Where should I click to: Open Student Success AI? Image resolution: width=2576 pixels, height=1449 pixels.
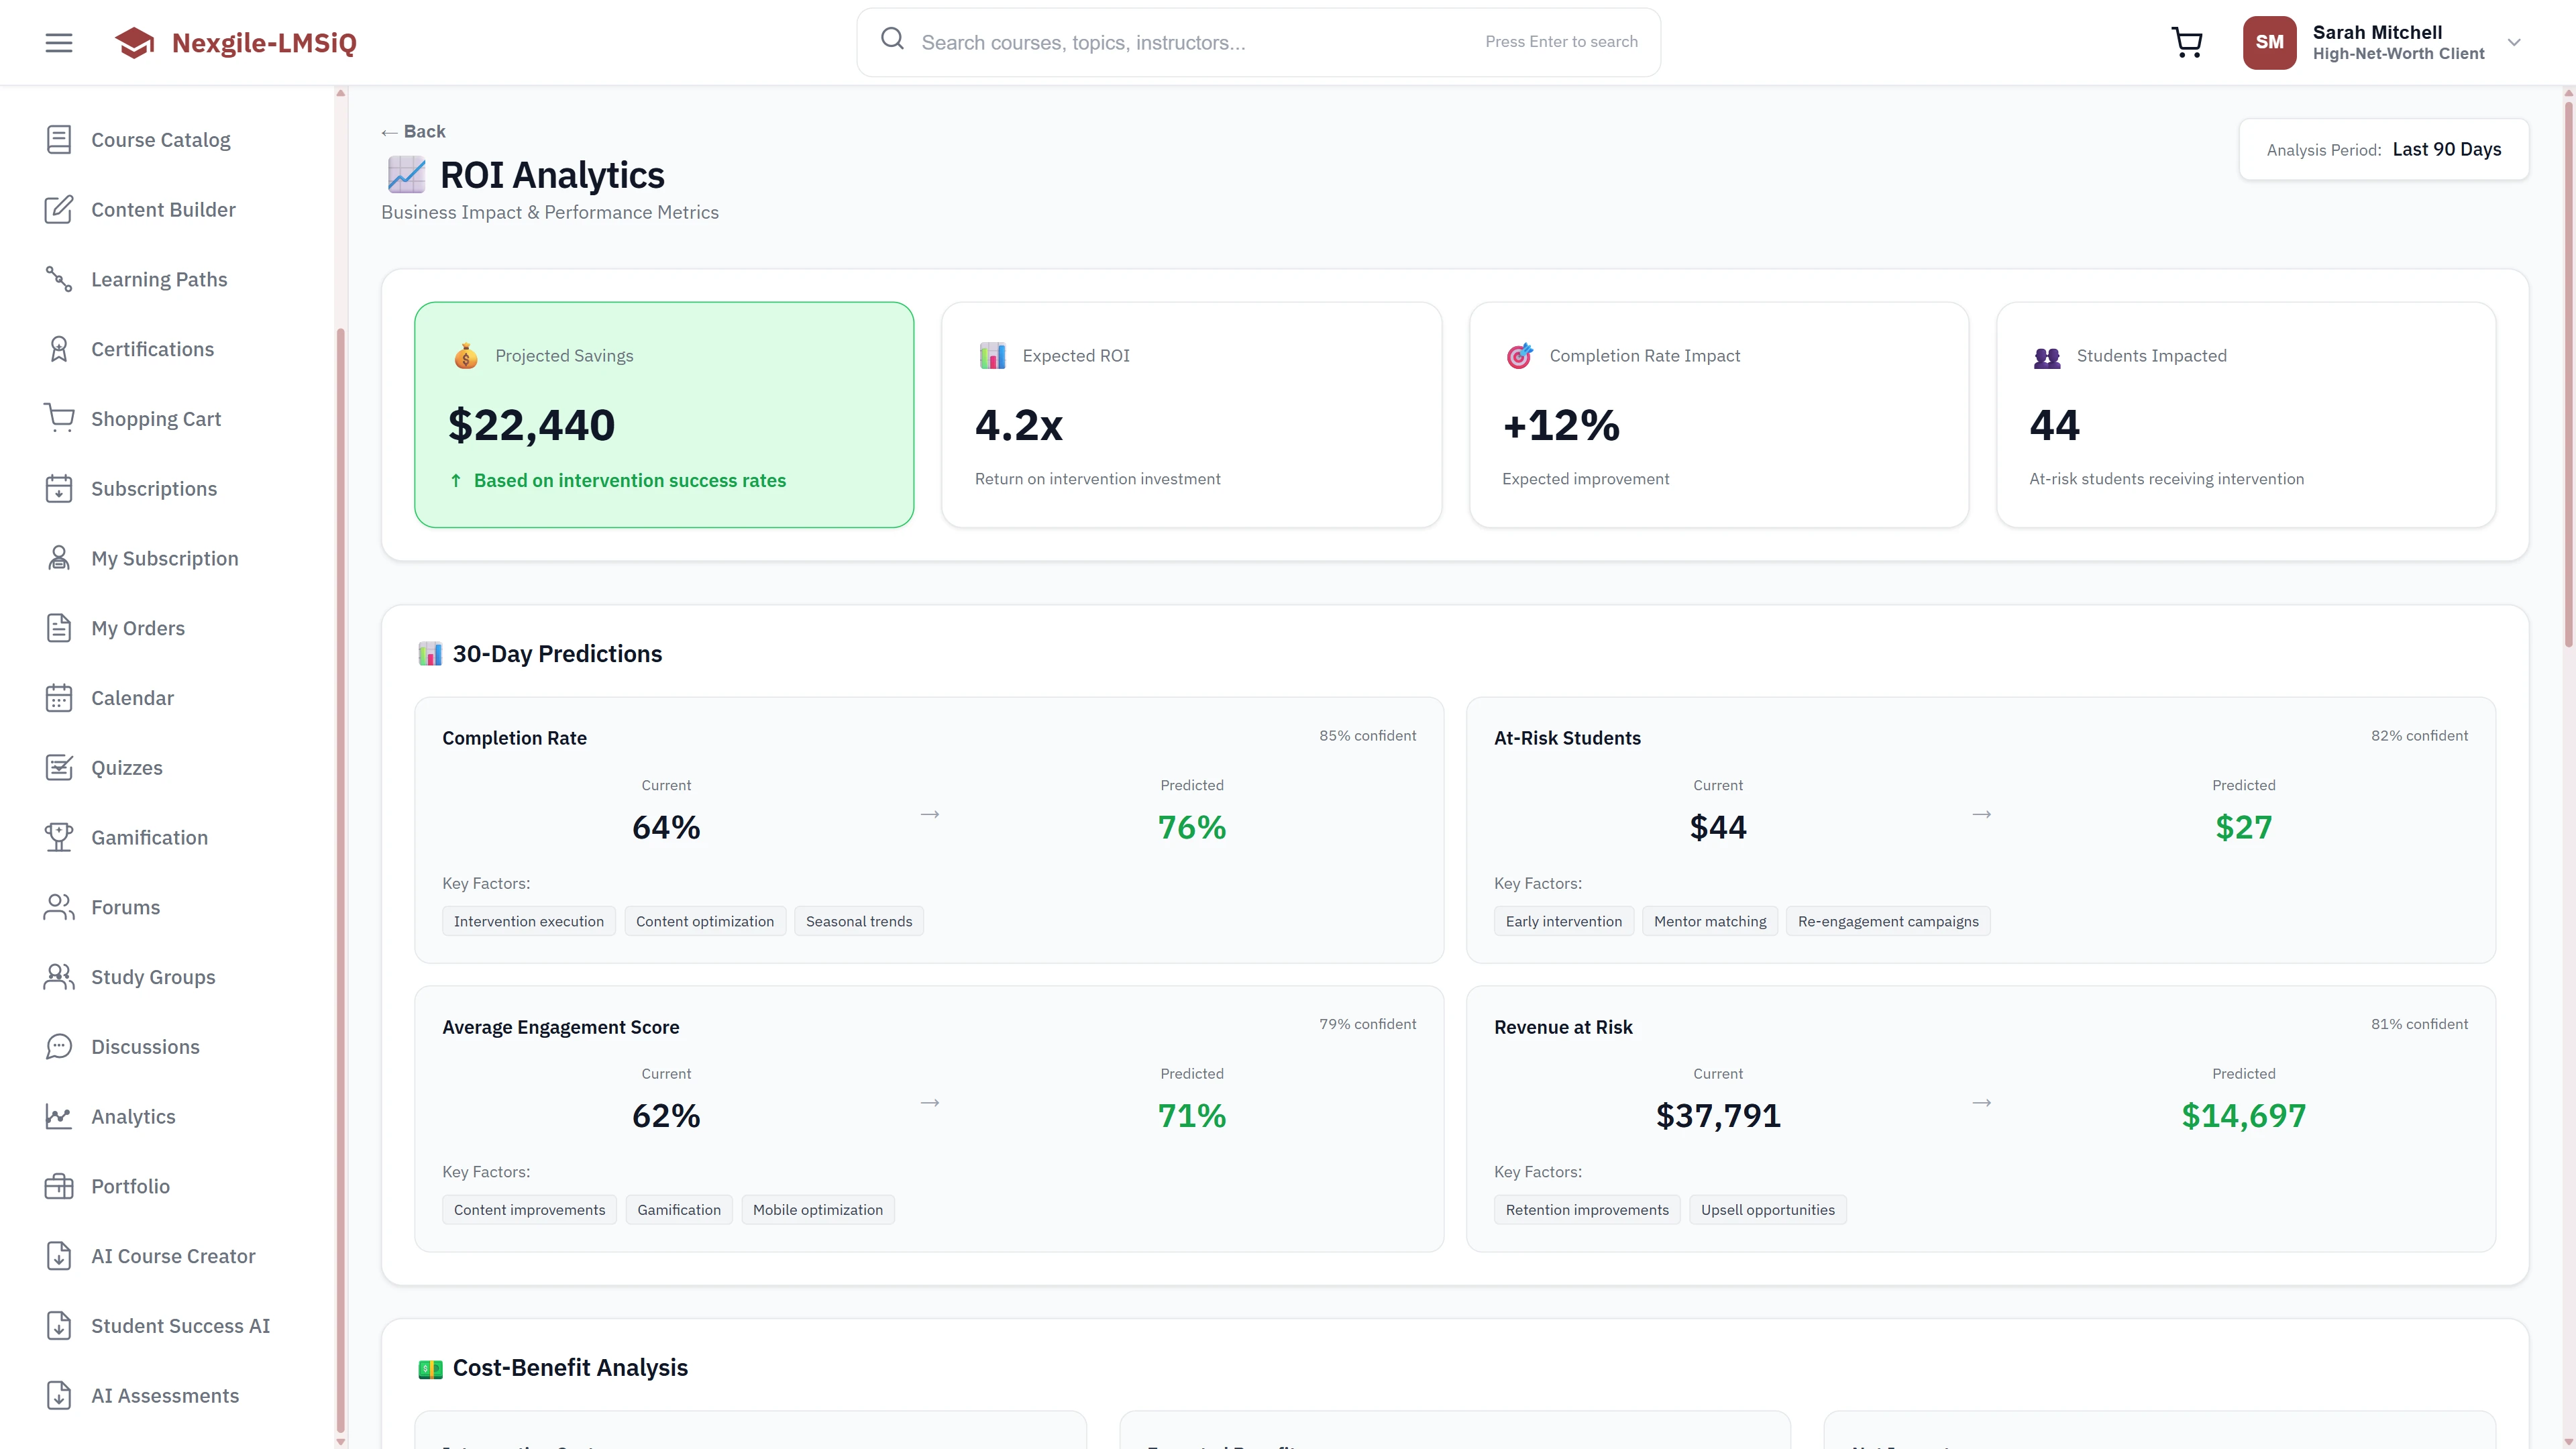[179, 1325]
